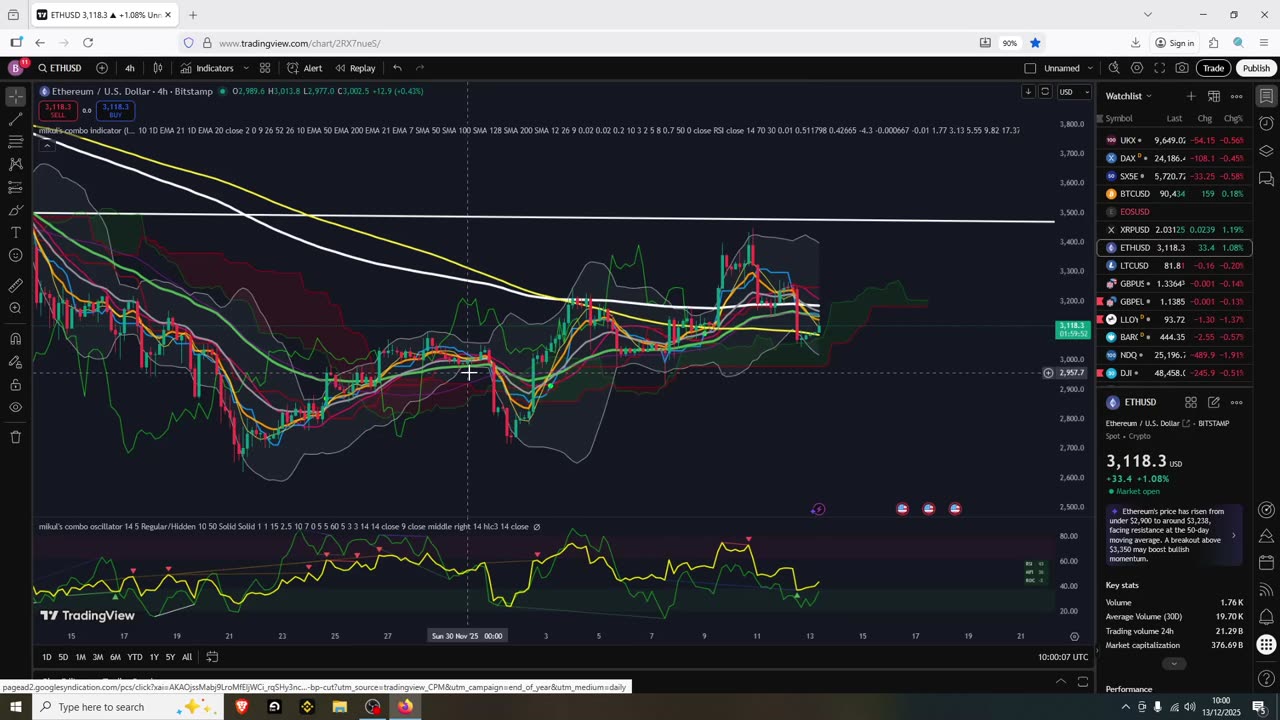
Task: Select XRPUSD watchlist row
Action: point(1174,230)
